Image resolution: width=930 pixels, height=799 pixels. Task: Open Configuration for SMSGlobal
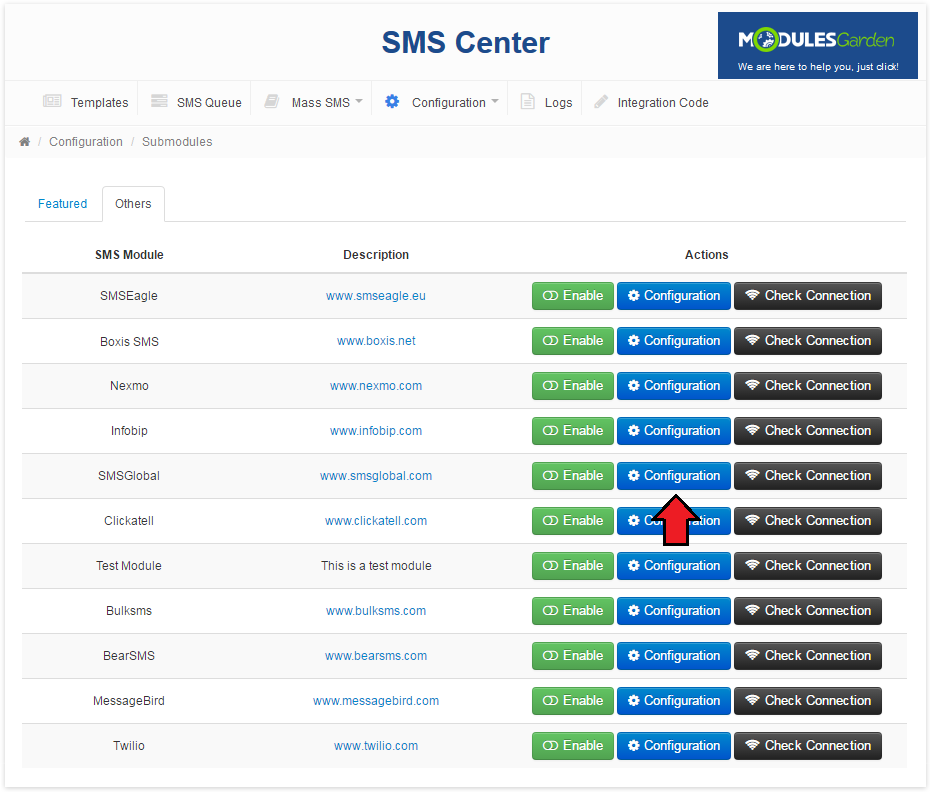(674, 476)
